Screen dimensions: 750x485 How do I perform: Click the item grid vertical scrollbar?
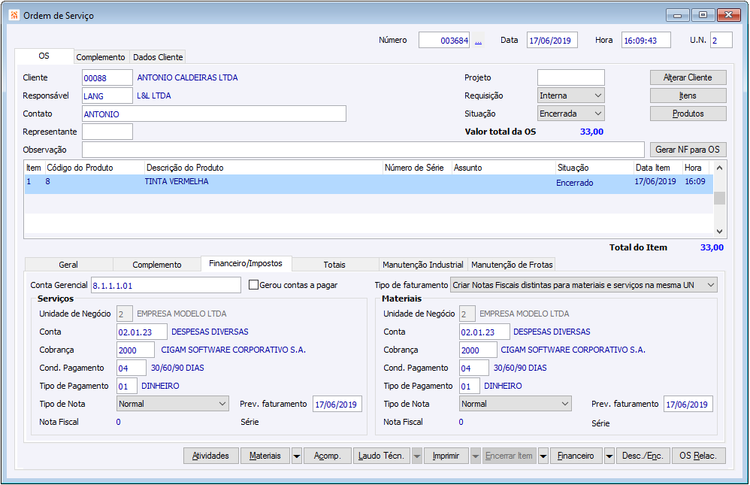[x=719, y=198]
